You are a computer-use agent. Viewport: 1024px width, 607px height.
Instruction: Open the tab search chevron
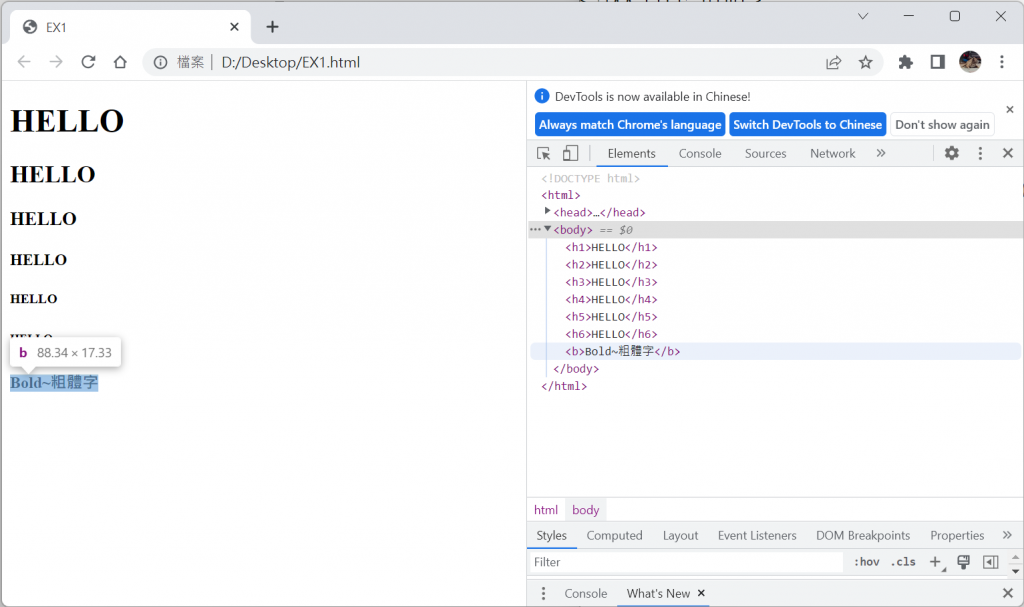pos(863,16)
